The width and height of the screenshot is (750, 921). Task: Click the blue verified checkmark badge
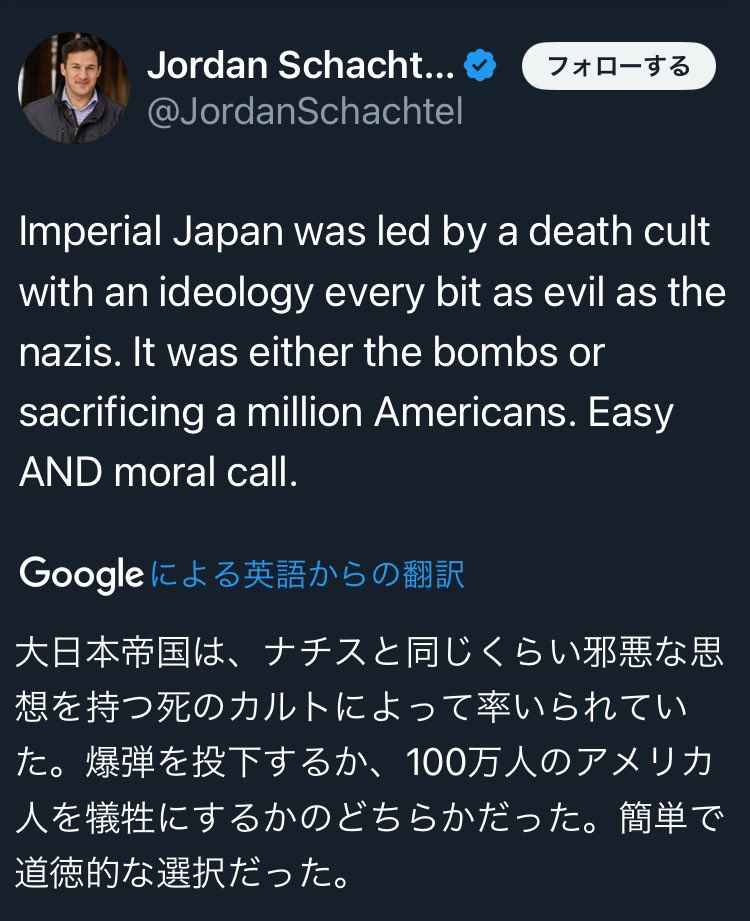click(x=484, y=67)
